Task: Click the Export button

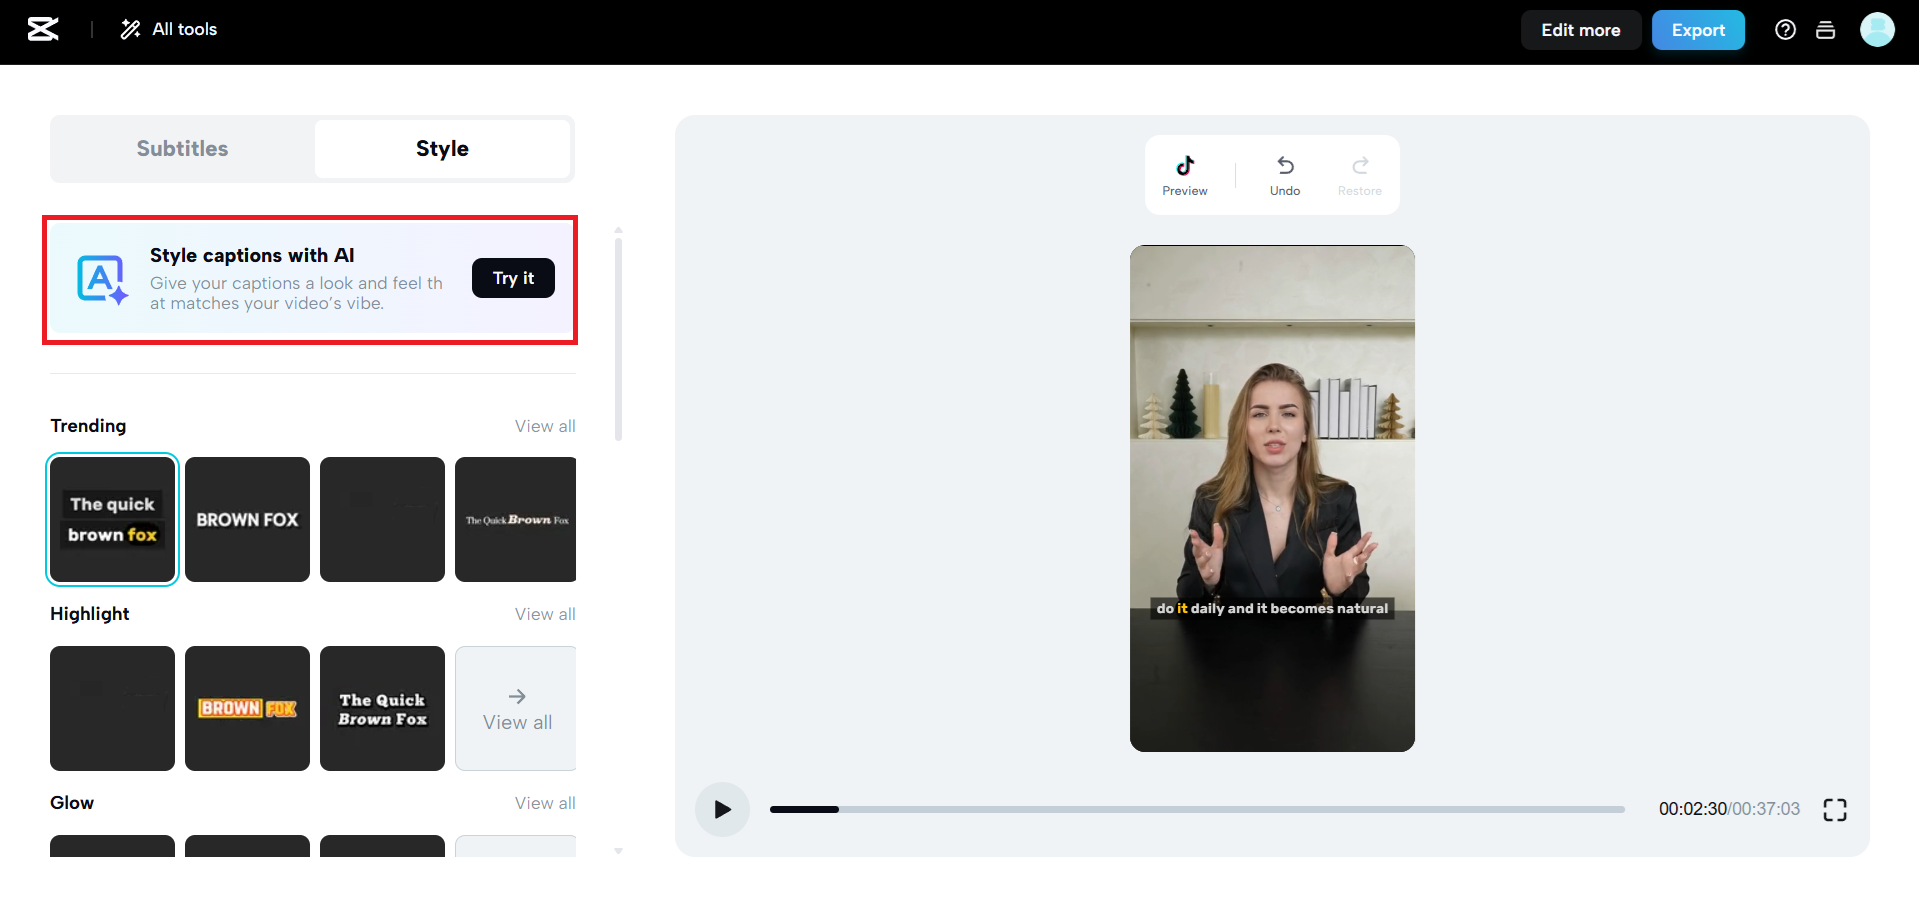Action: pos(1698,30)
